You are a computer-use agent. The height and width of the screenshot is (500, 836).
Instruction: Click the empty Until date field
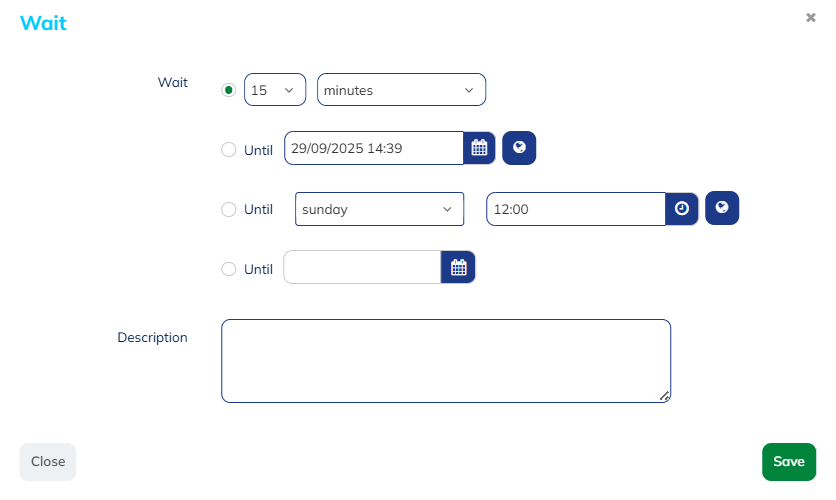point(362,268)
